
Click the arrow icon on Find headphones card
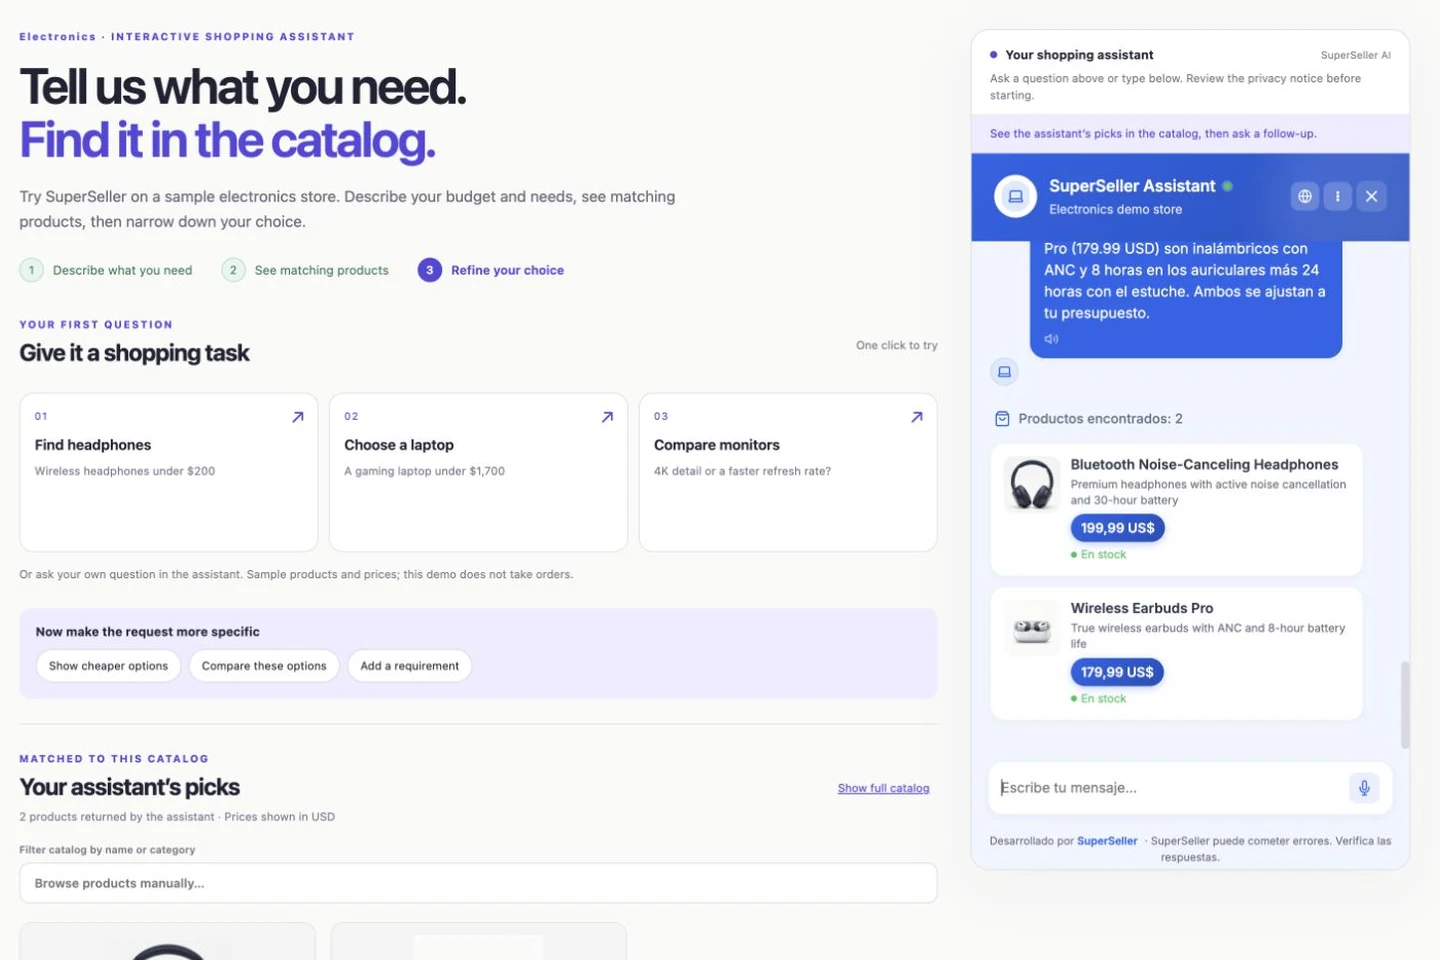point(297,417)
